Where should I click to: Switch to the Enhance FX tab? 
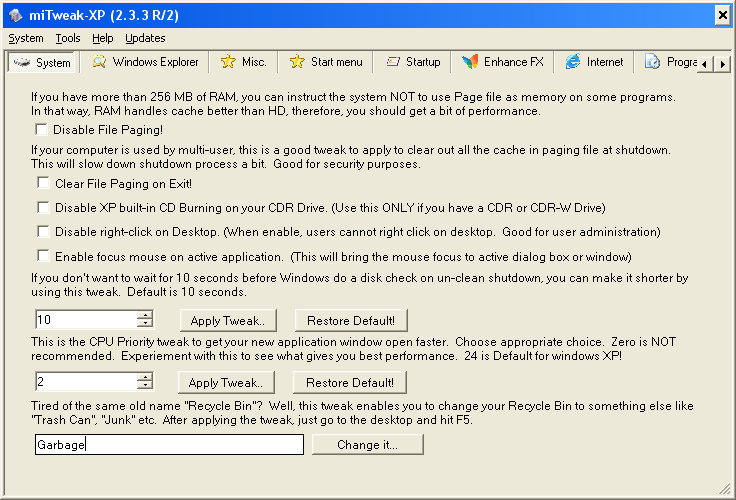(503, 62)
